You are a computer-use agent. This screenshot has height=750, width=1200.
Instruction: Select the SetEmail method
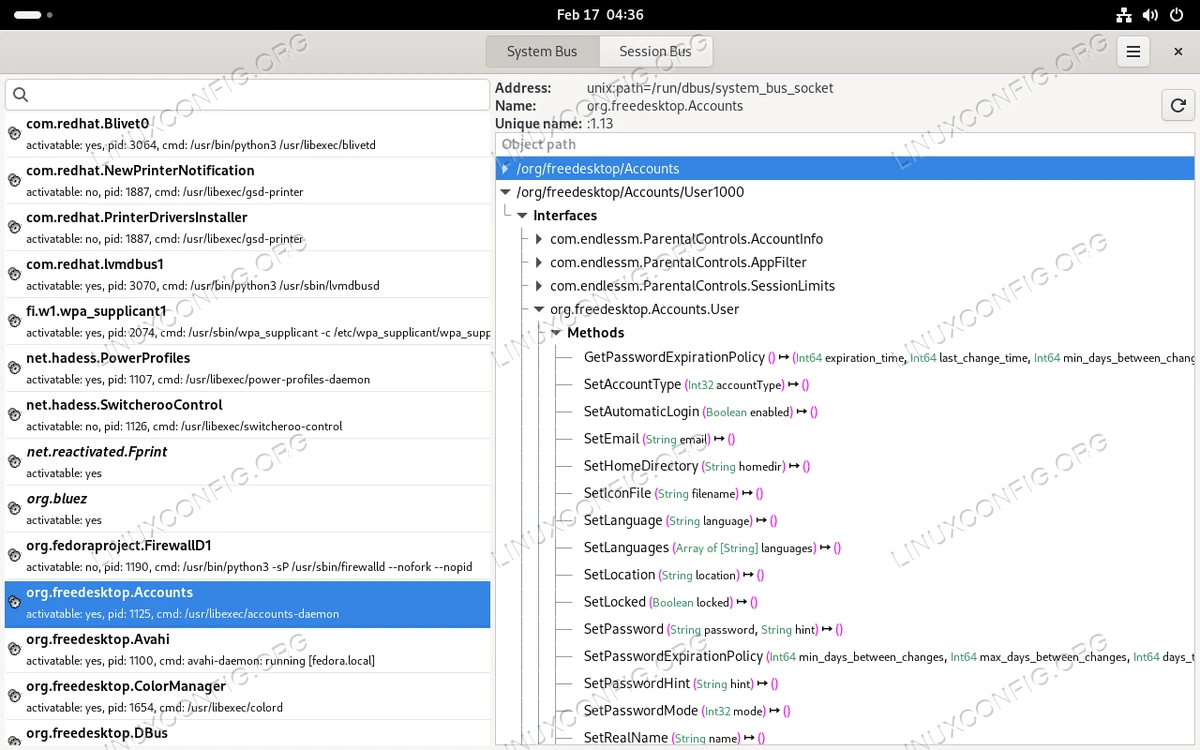click(611, 438)
